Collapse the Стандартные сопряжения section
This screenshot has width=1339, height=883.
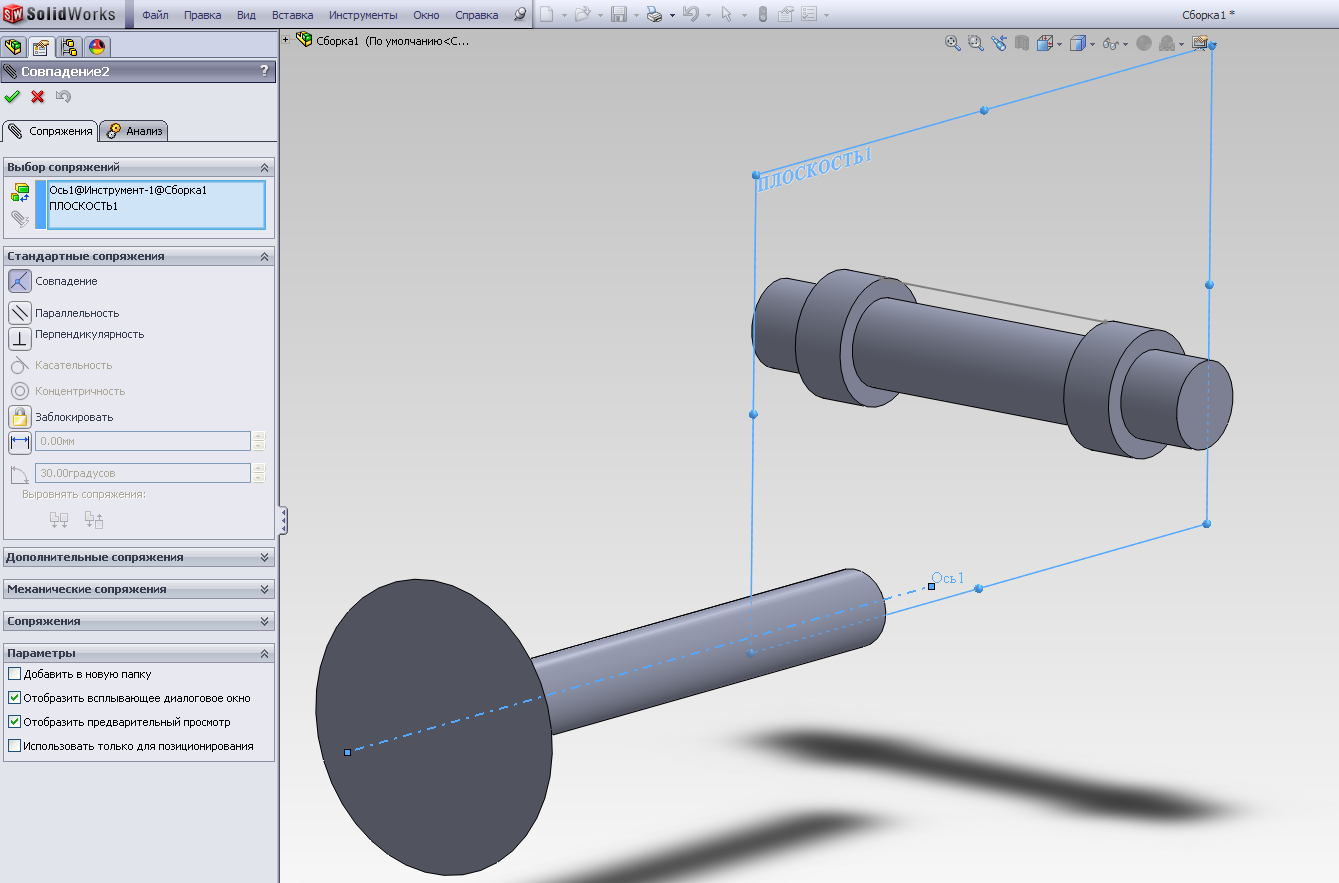coord(265,256)
